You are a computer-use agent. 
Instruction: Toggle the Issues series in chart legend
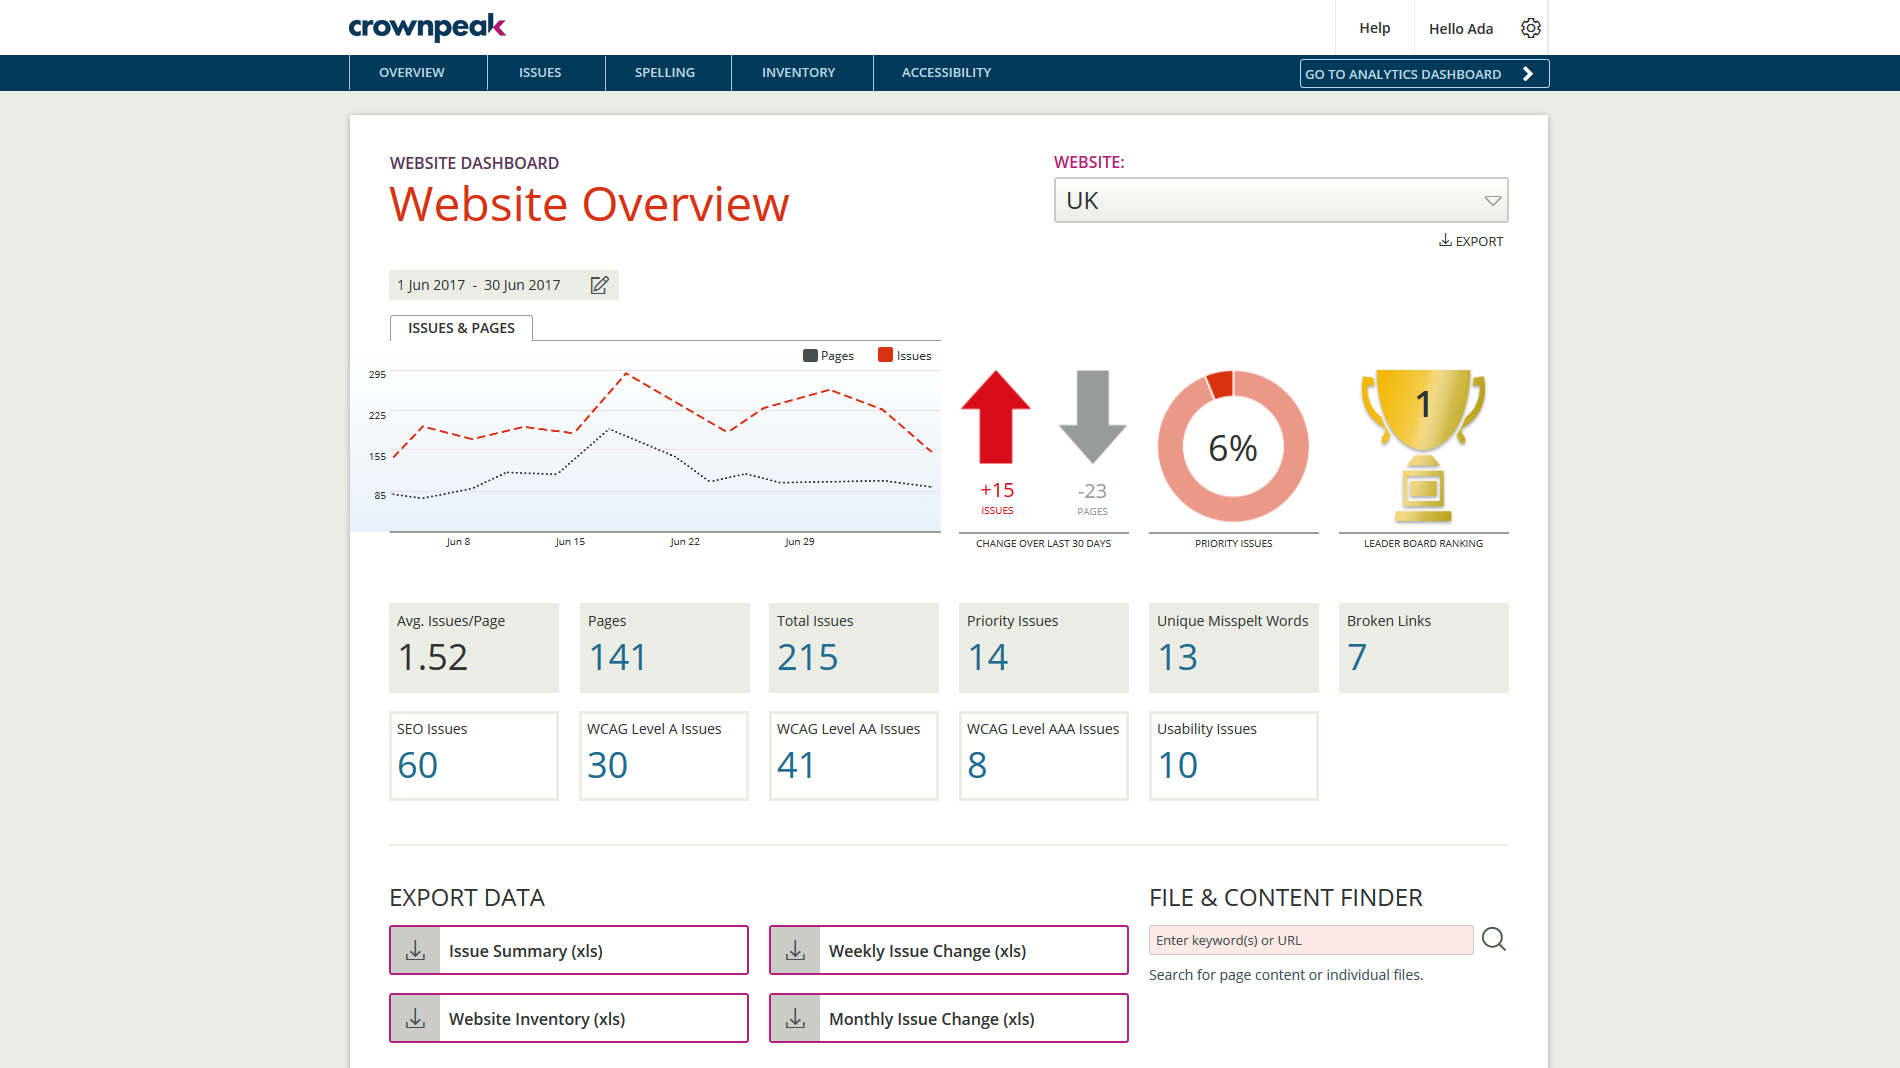point(904,356)
